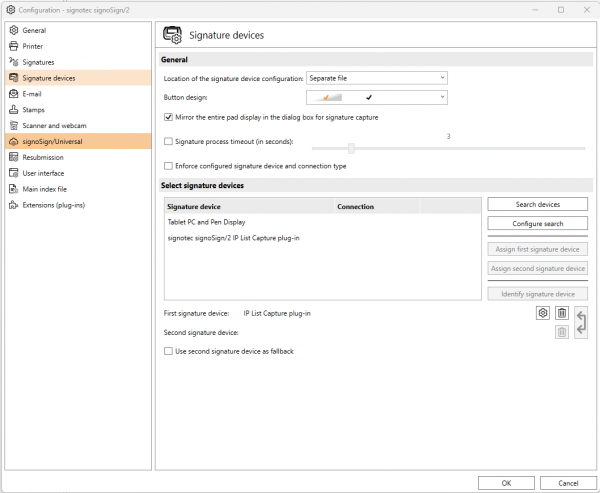Click the E-mail envelope icon
Viewport: 600px width, 493px height.
(x=13, y=94)
